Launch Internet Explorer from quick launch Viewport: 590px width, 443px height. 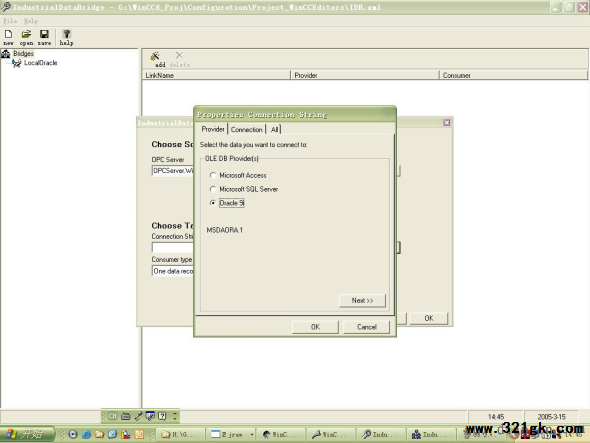[87, 434]
